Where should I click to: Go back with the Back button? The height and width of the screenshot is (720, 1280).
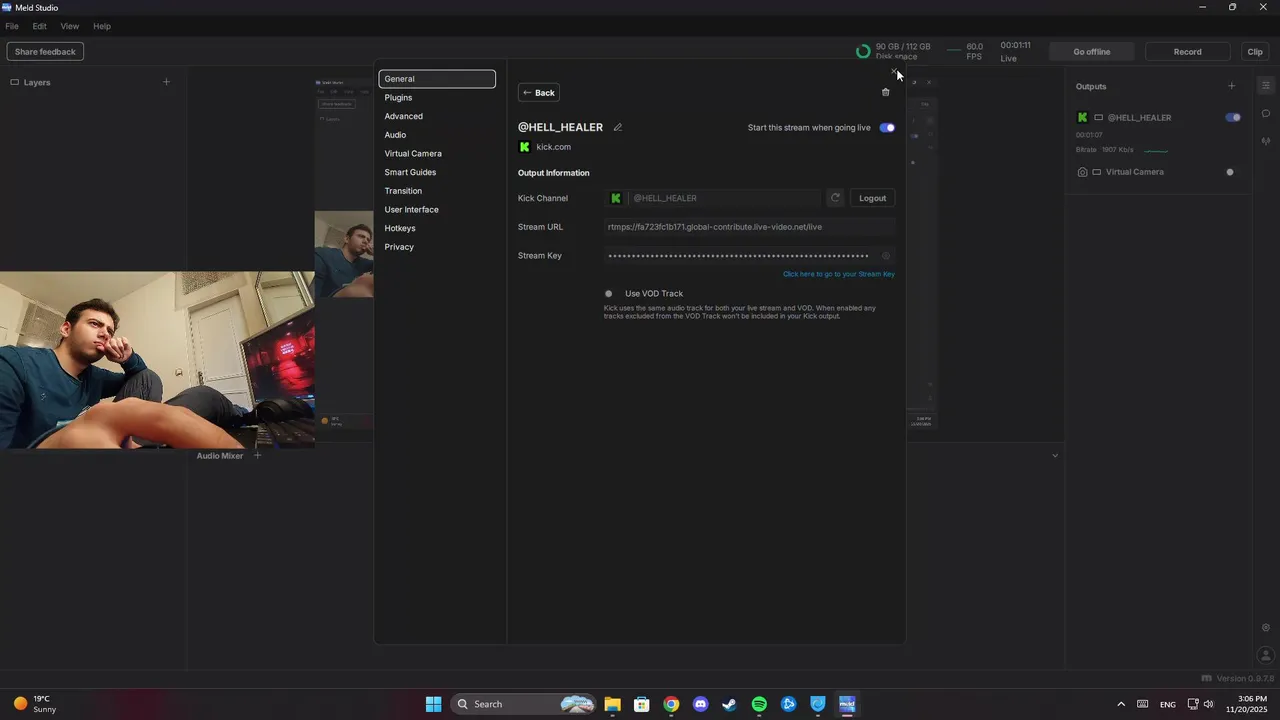[539, 93]
